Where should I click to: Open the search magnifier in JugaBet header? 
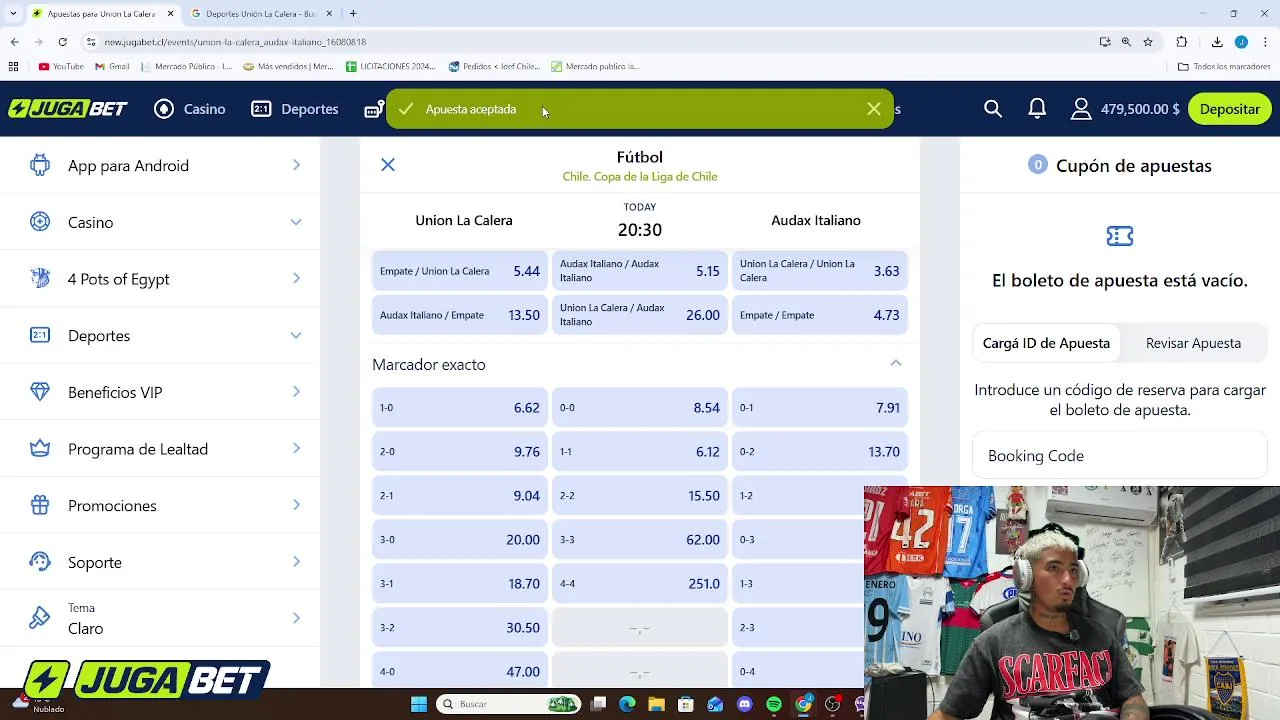[x=993, y=109]
